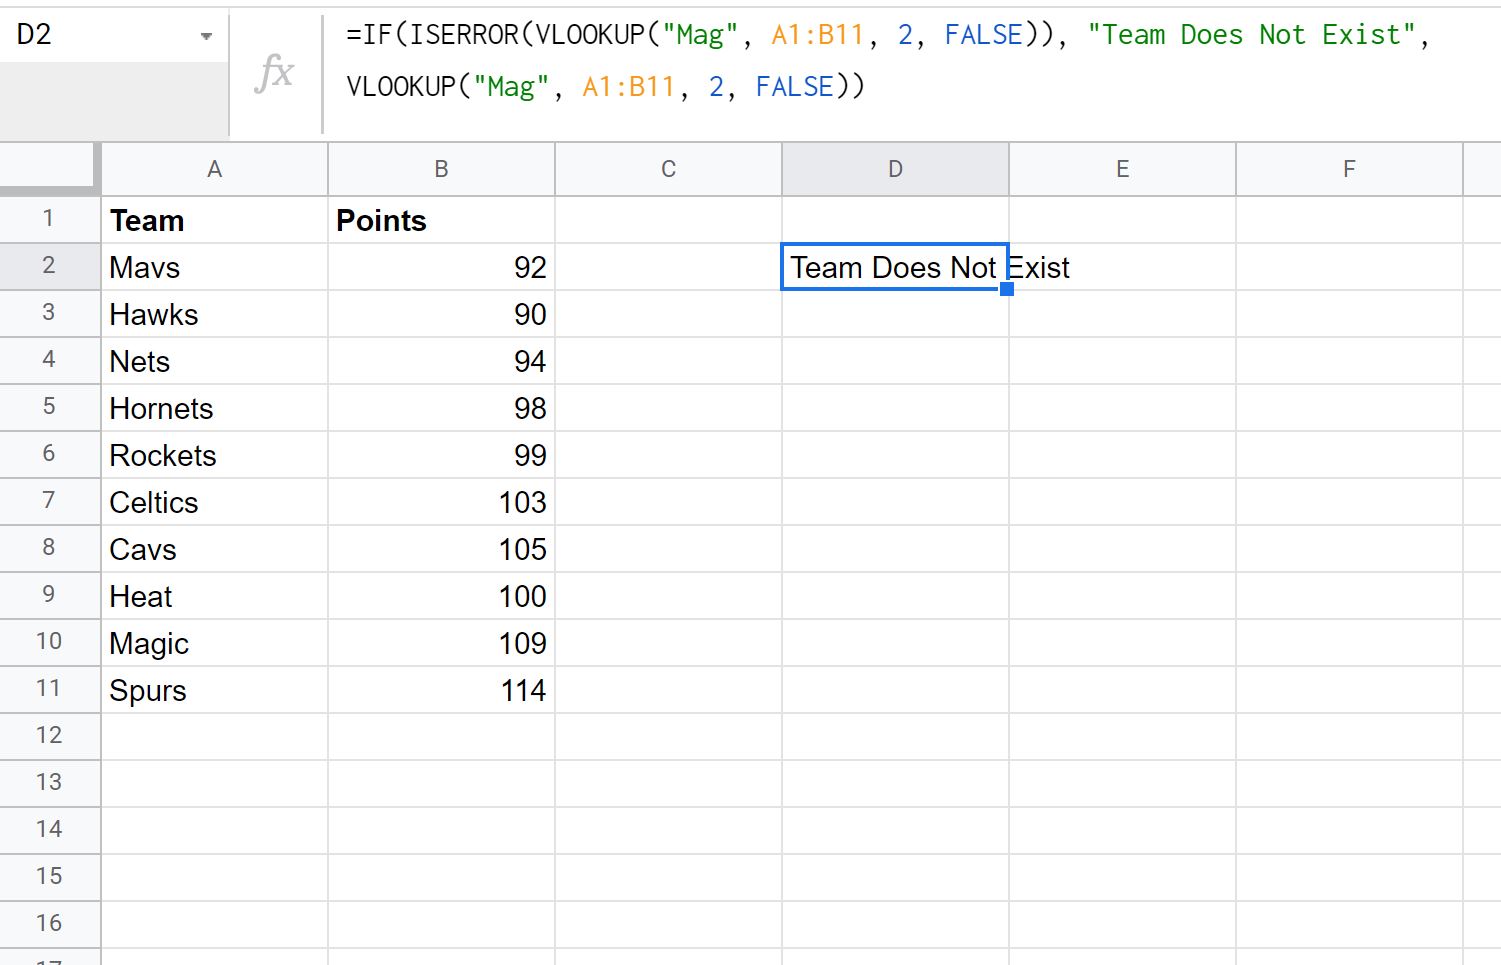Select row 13 header
This screenshot has width=1501, height=965.
coord(49,784)
